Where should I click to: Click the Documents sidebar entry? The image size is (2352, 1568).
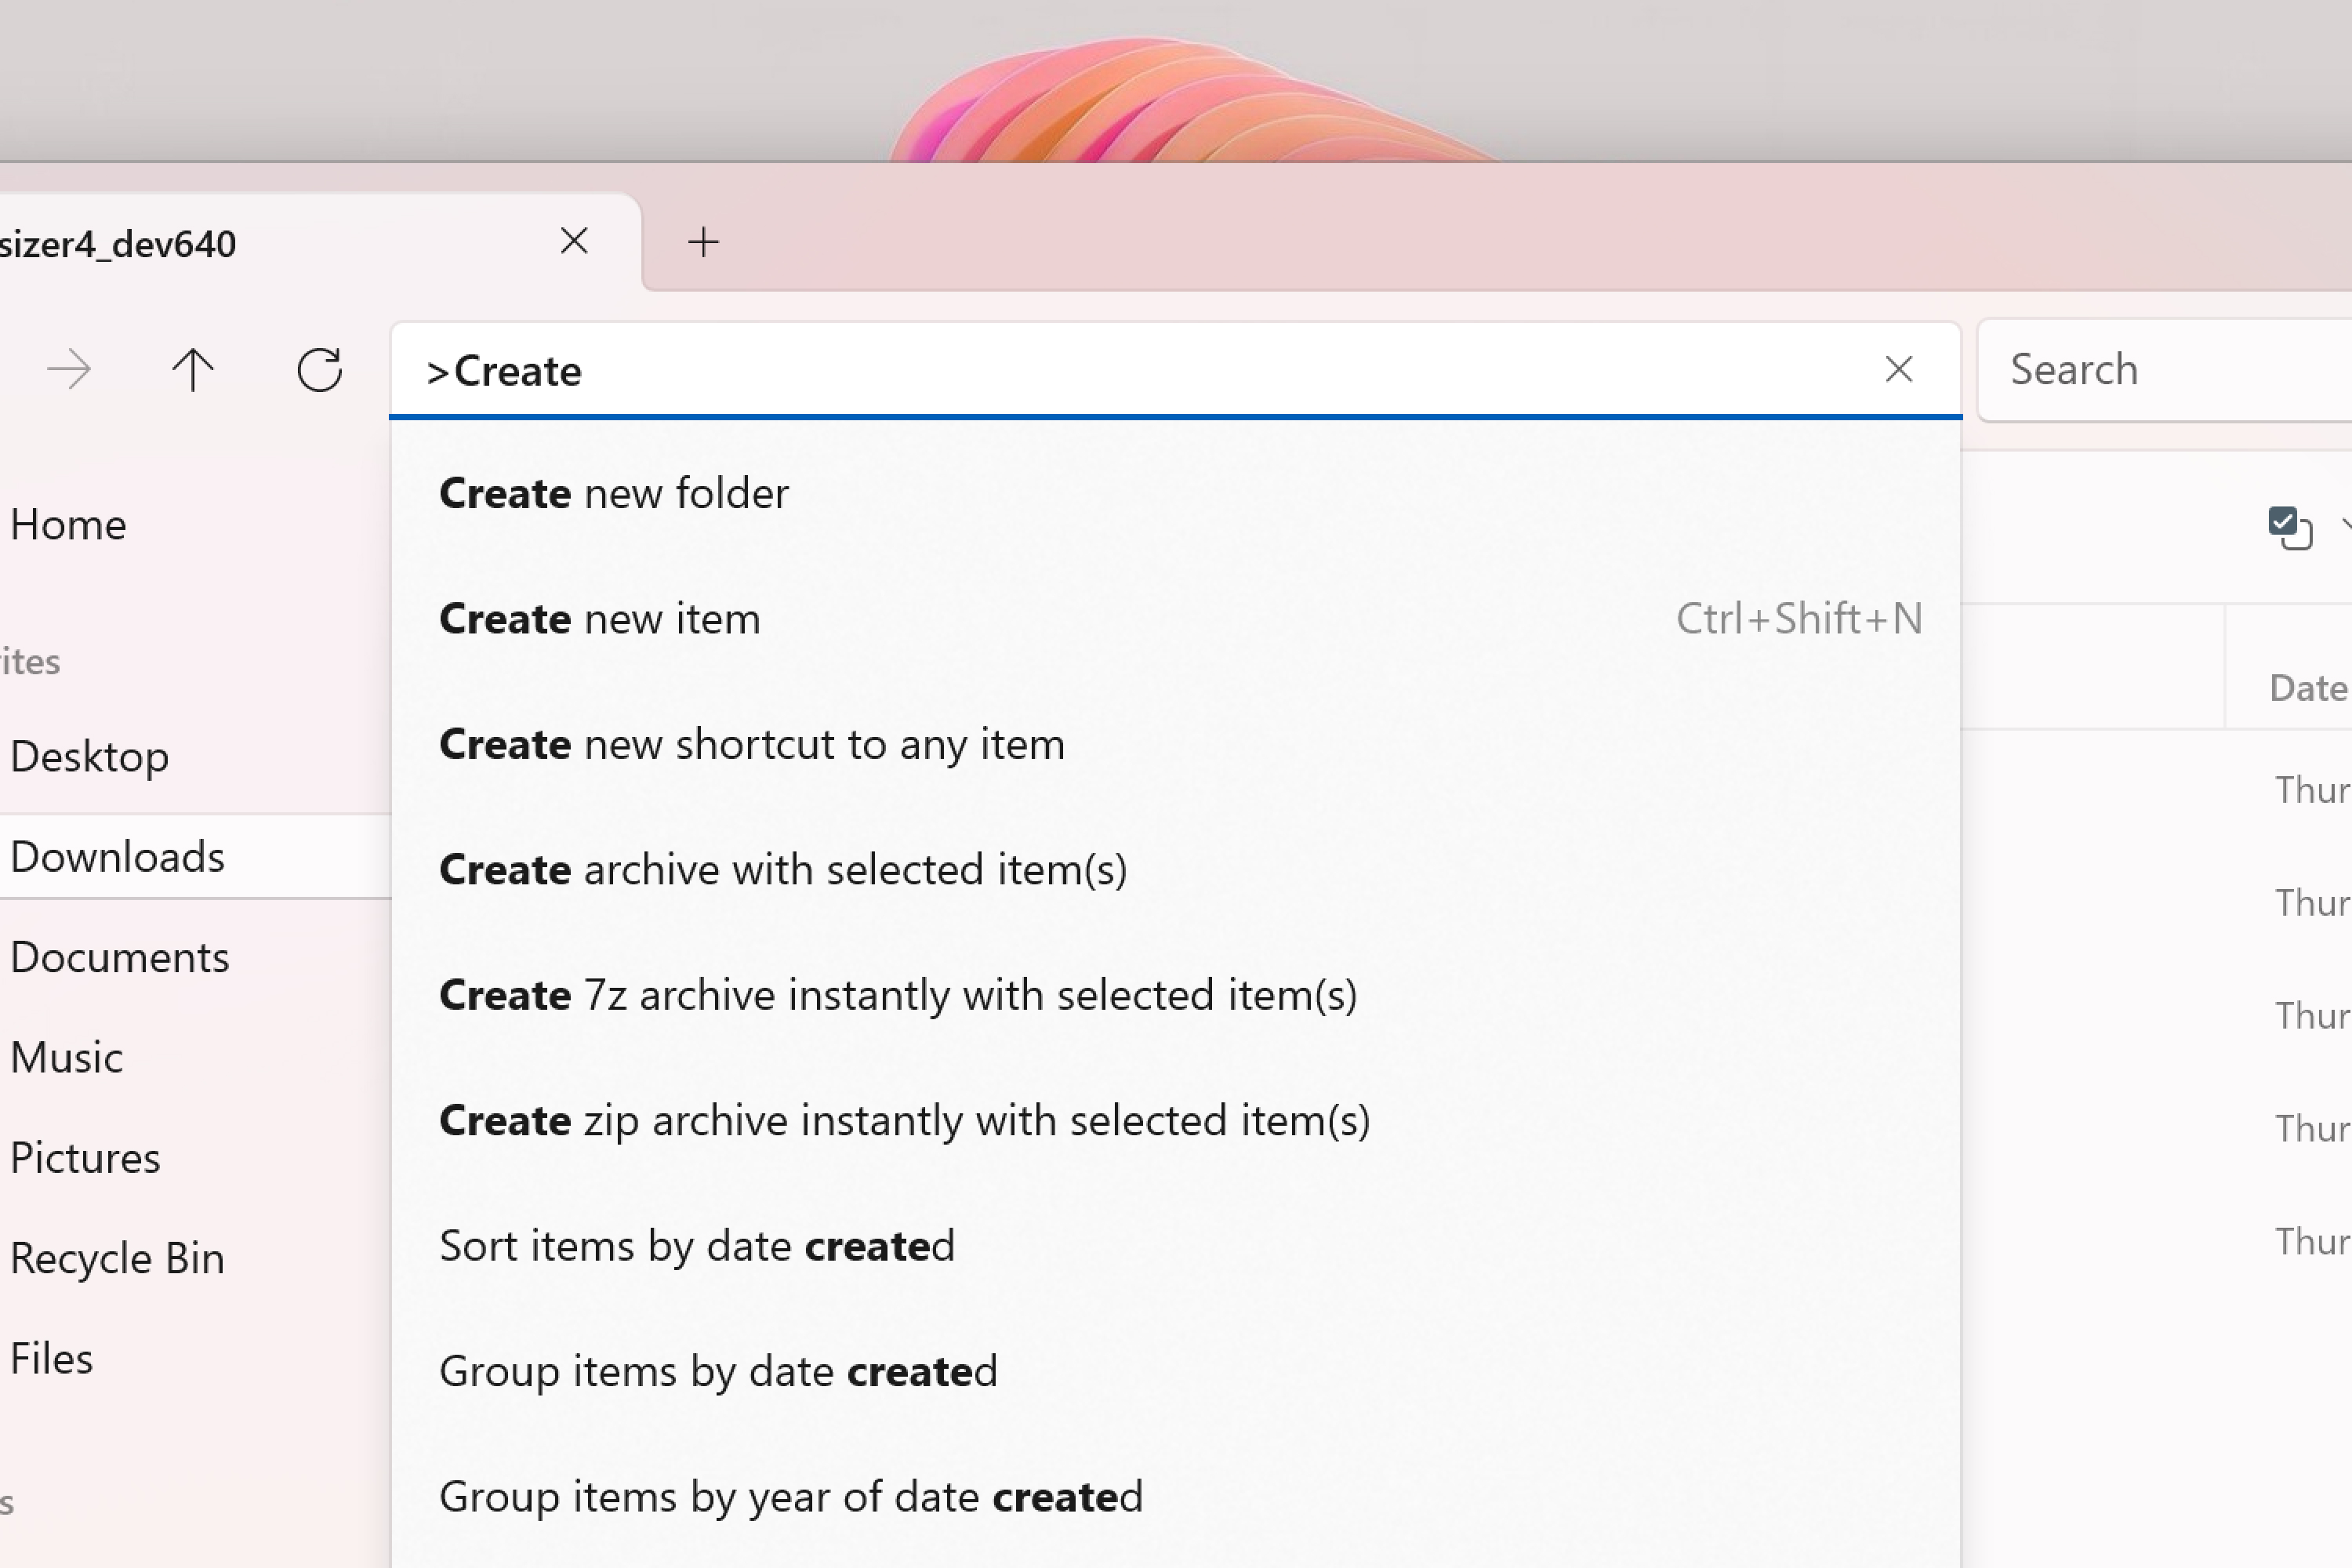[118, 954]
